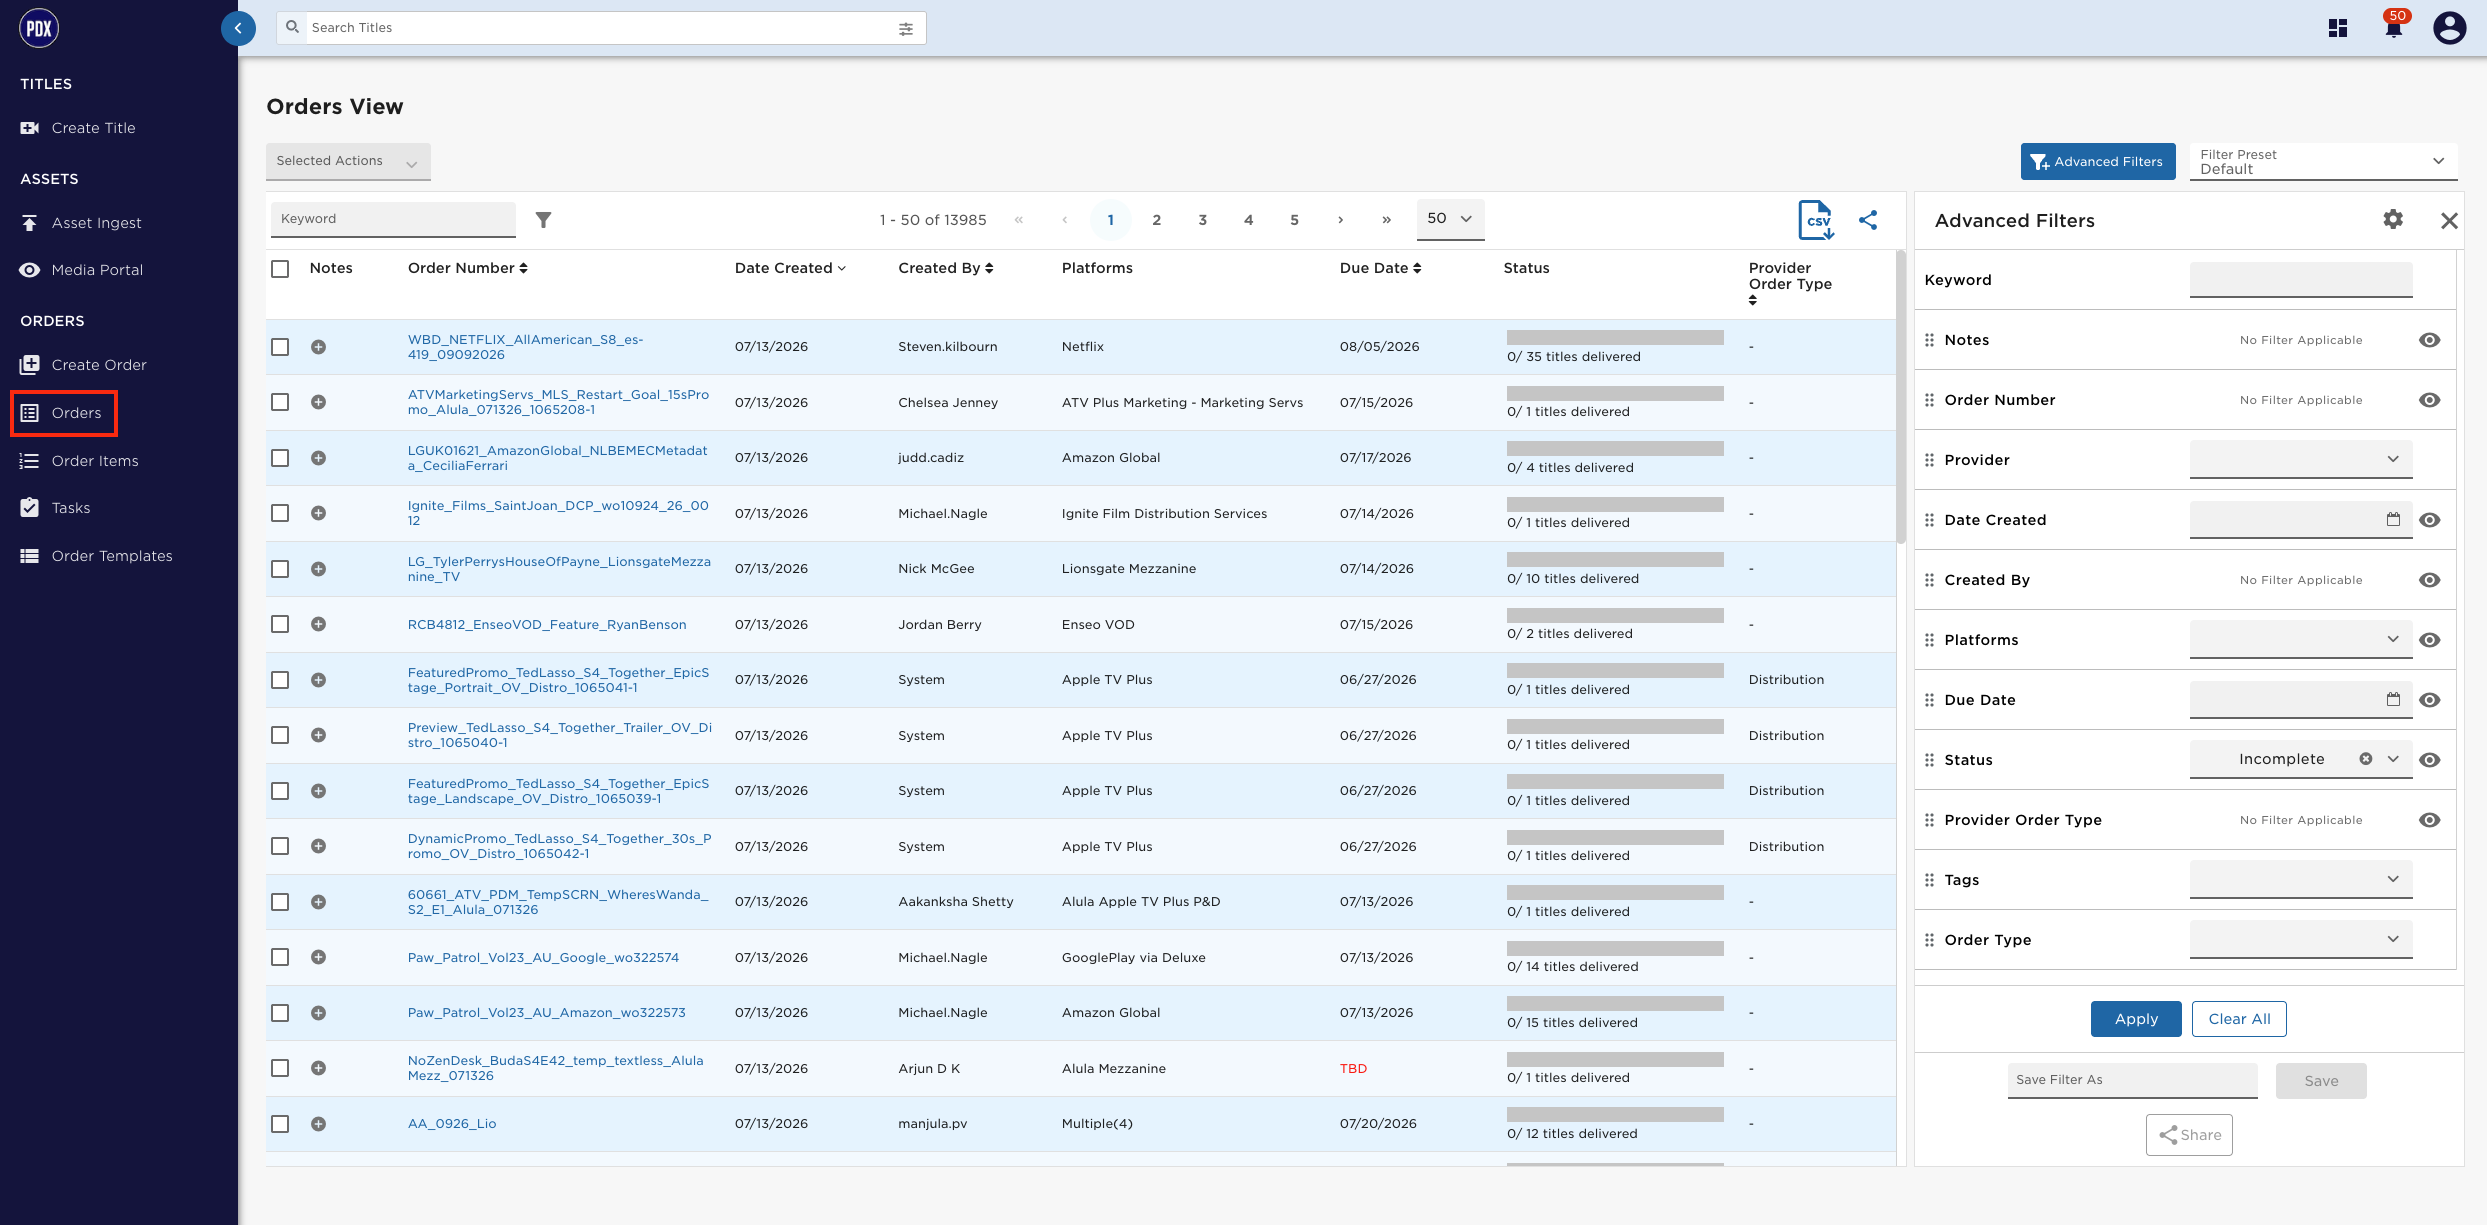2487x1225 pixels.
Task: Open search options slider icon in Search Titles
Action: (x=906, y=28)
